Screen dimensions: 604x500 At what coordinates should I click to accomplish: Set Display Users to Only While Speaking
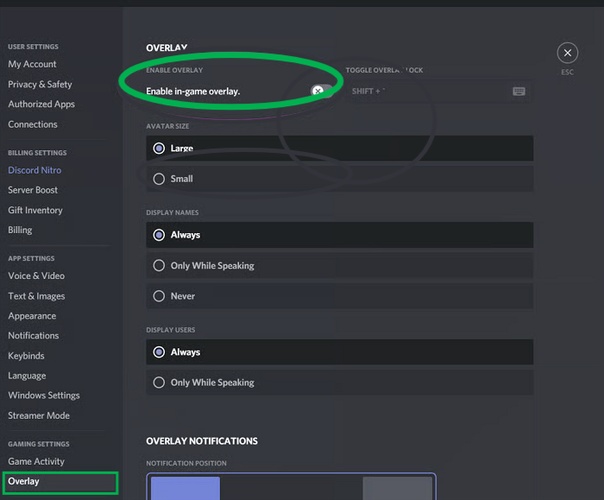[x=159, y=383]
